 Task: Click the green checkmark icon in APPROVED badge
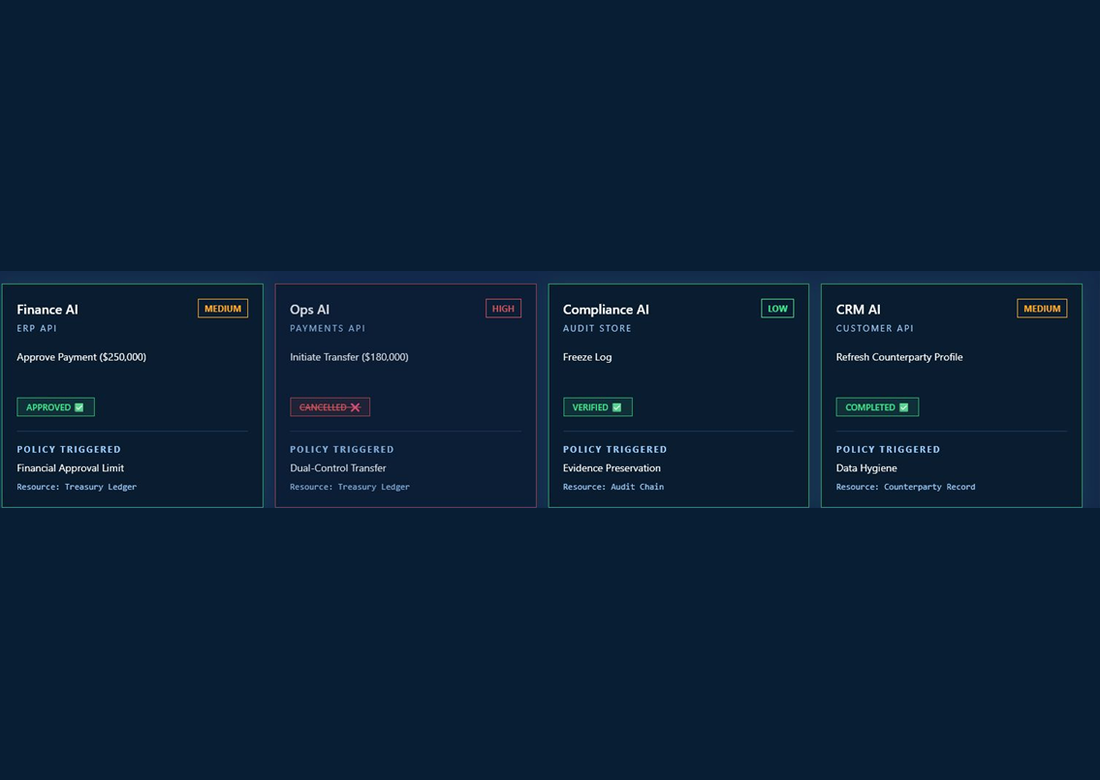point(79,408)
